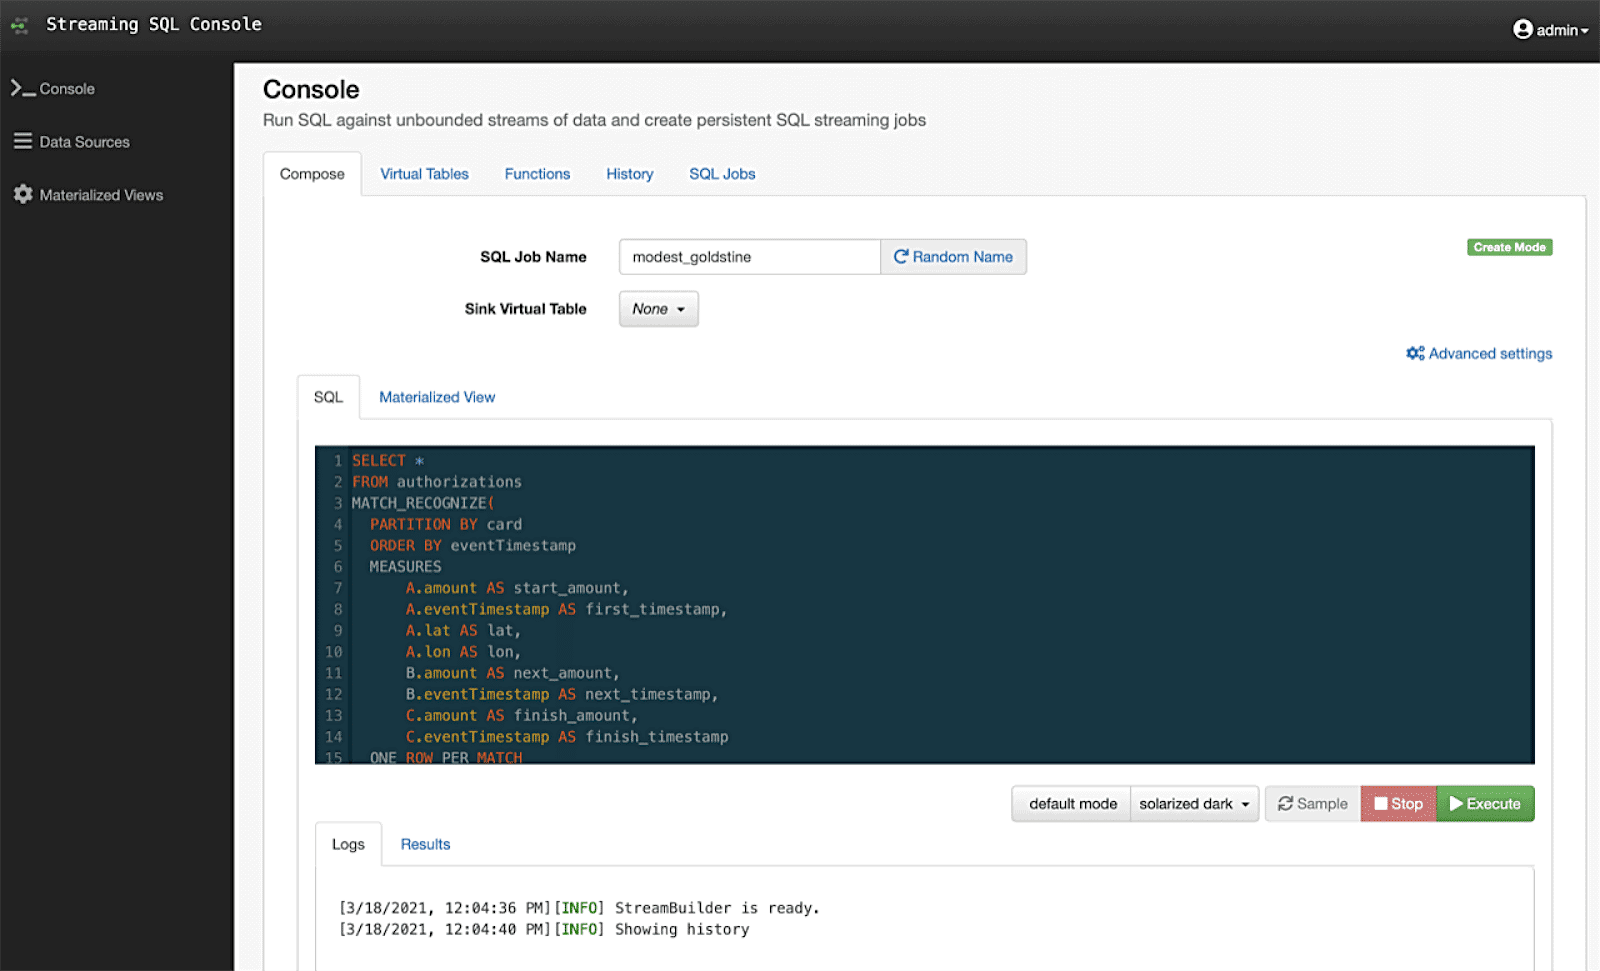Screen dimensions: 1600x971
Task: Stop the running SQL job
Action: click(x=1398, y=804)
